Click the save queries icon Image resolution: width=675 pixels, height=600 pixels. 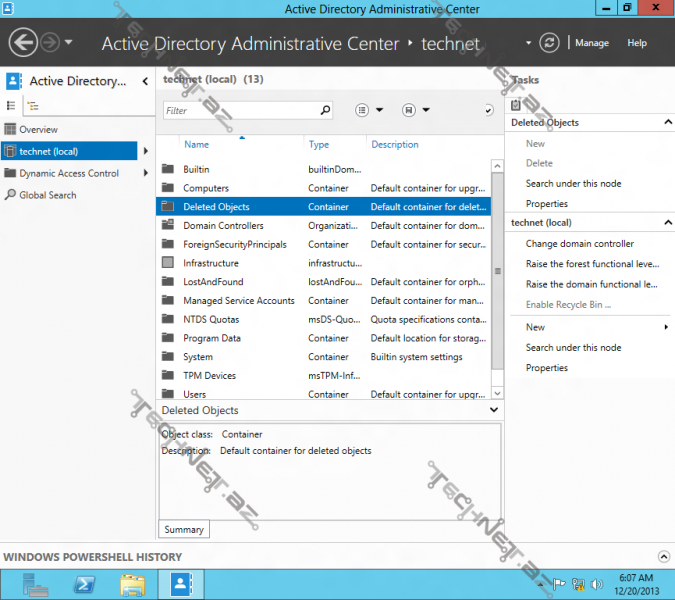pyautogui.click(x=409, y=110)
